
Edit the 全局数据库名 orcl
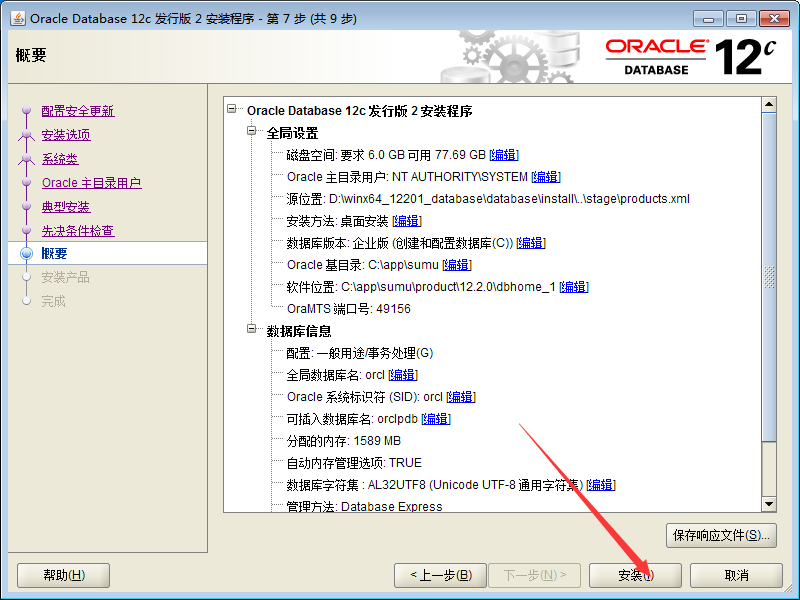pos(403,375)
